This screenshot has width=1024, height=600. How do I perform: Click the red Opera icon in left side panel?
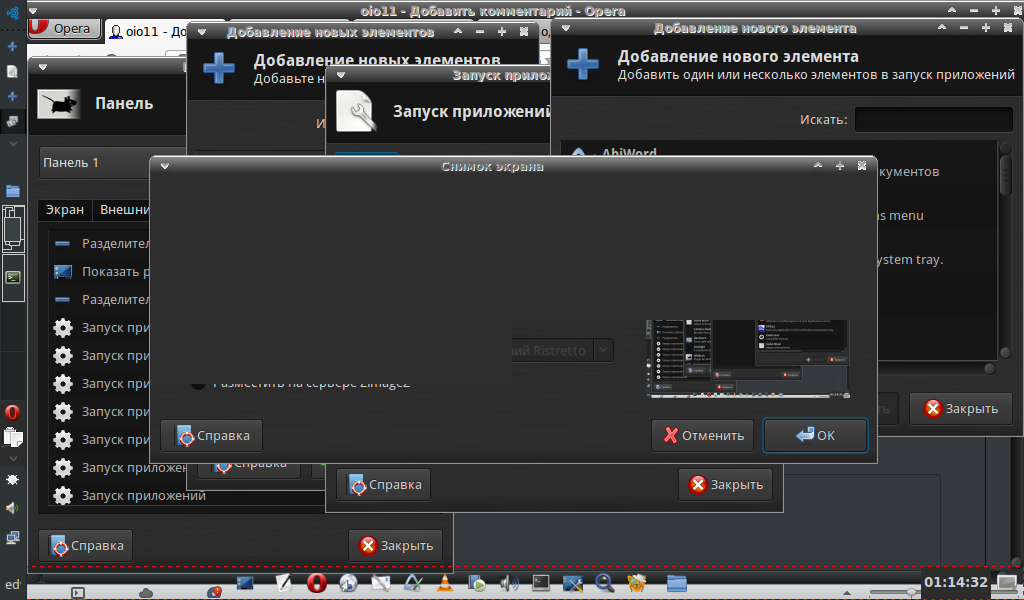point(12,413)
